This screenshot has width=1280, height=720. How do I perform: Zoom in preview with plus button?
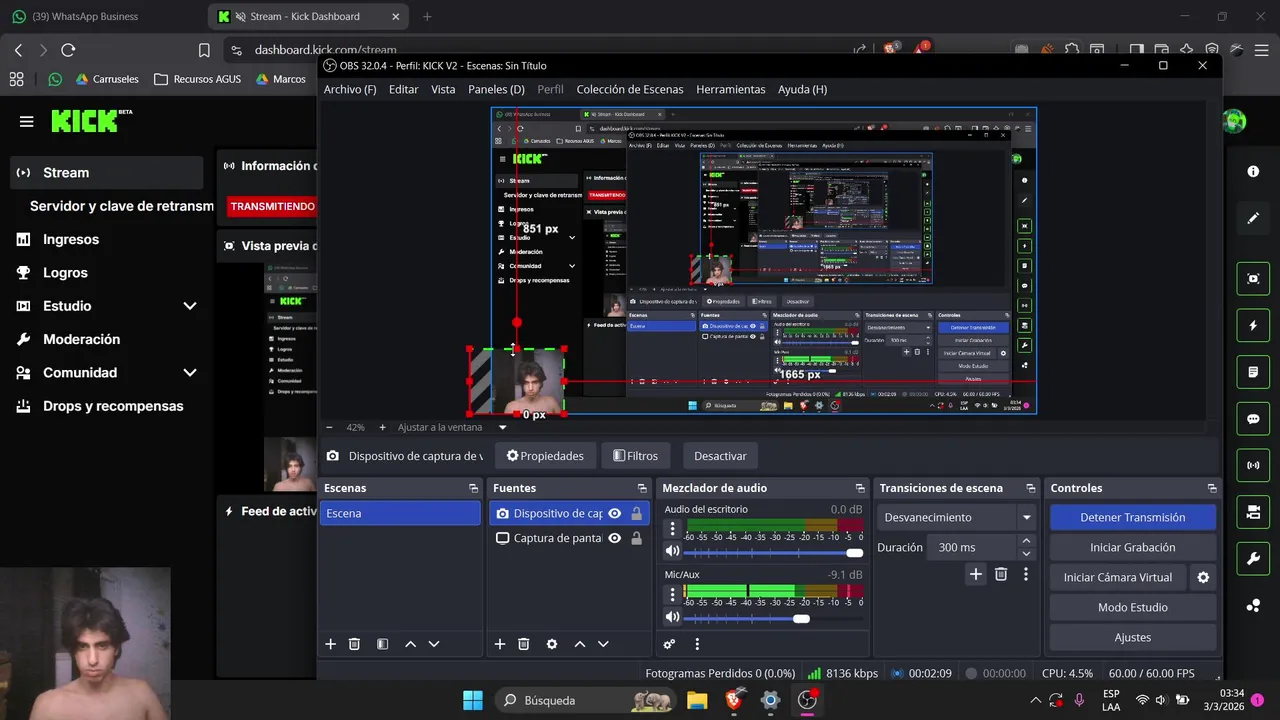point(382,427)
